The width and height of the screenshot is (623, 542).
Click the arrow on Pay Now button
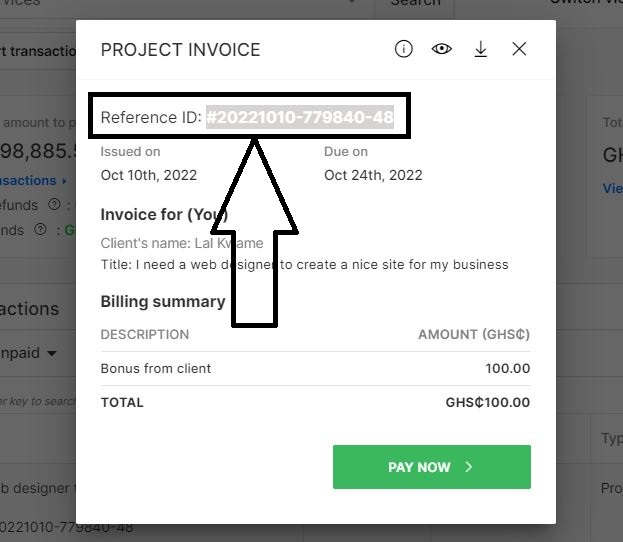pos(469,467)
